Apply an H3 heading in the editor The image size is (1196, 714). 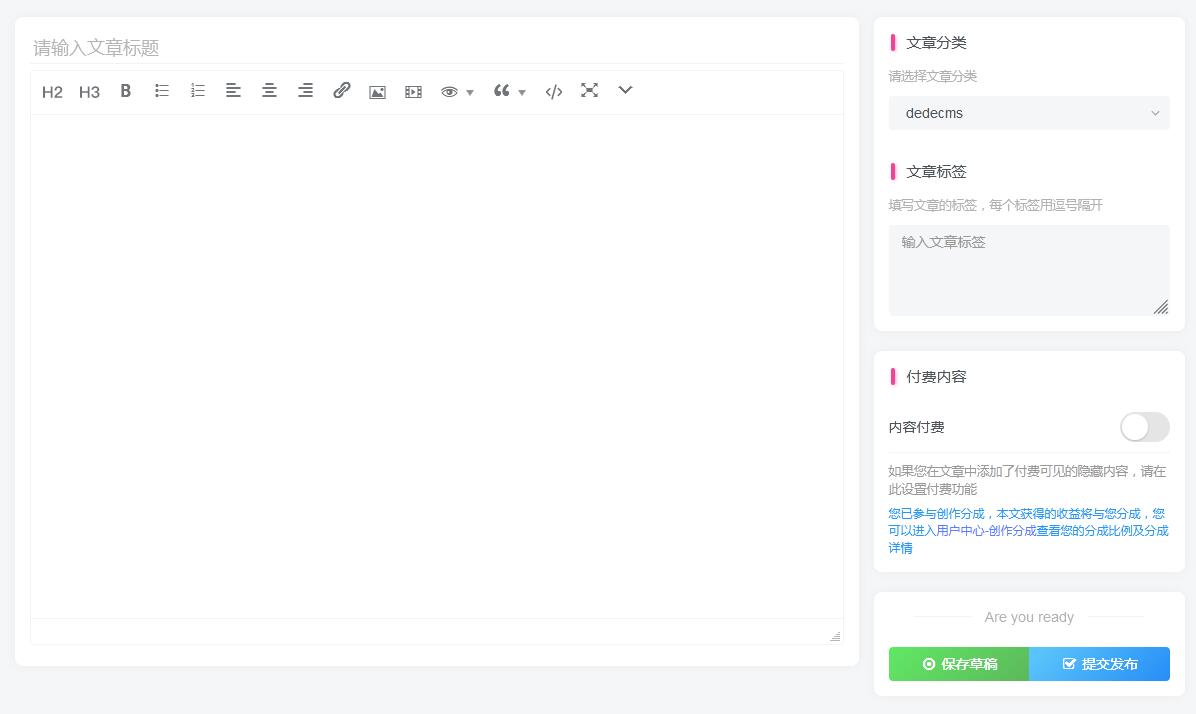[x=89, y=91]
